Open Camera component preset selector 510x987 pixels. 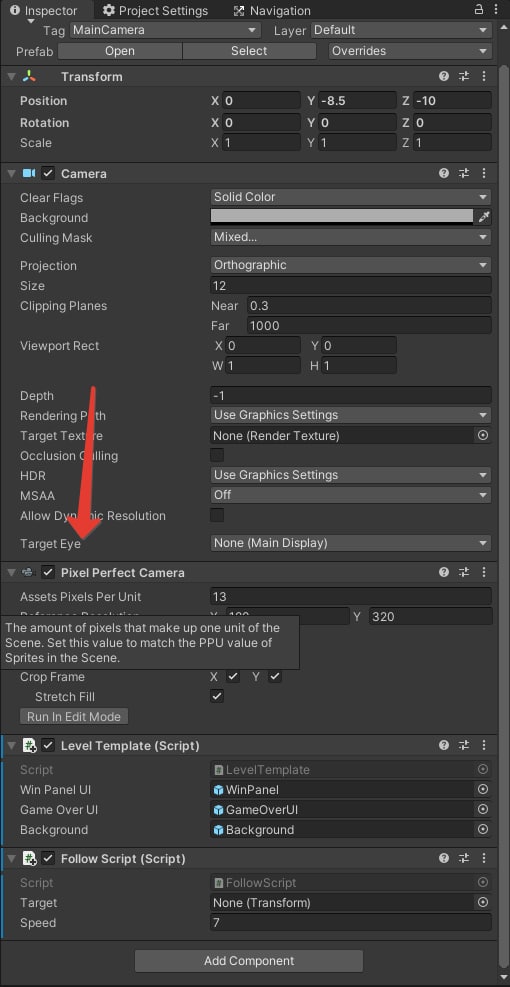tap(464, 173)
